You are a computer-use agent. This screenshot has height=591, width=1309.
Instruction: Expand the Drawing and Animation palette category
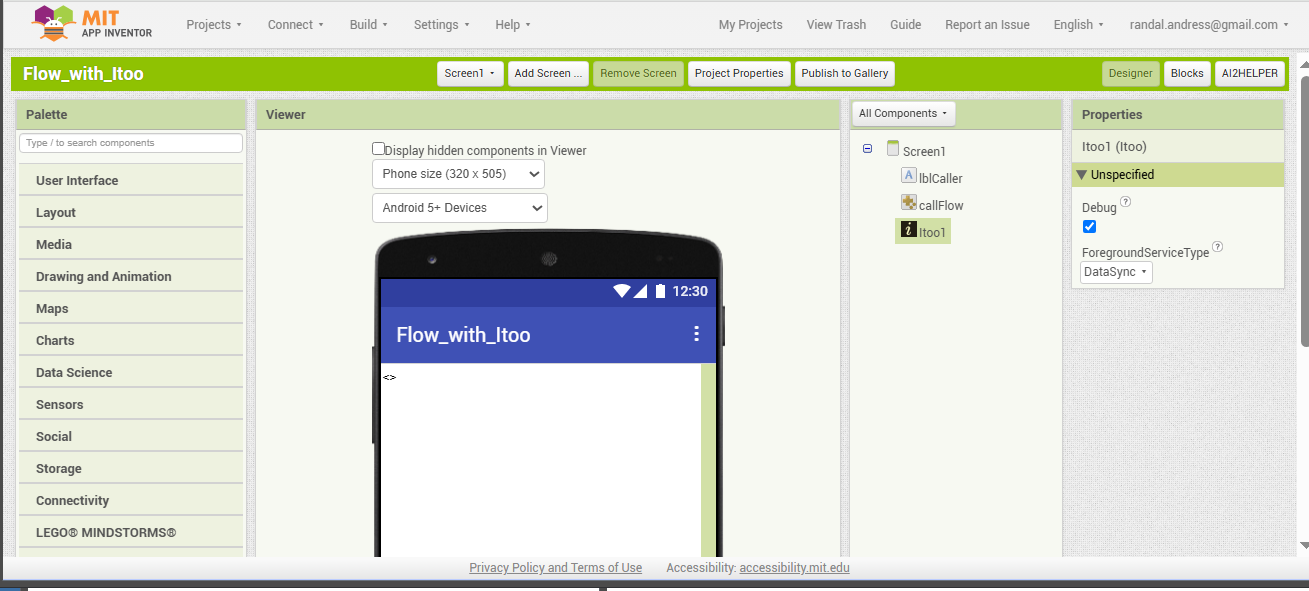point(131,277)
